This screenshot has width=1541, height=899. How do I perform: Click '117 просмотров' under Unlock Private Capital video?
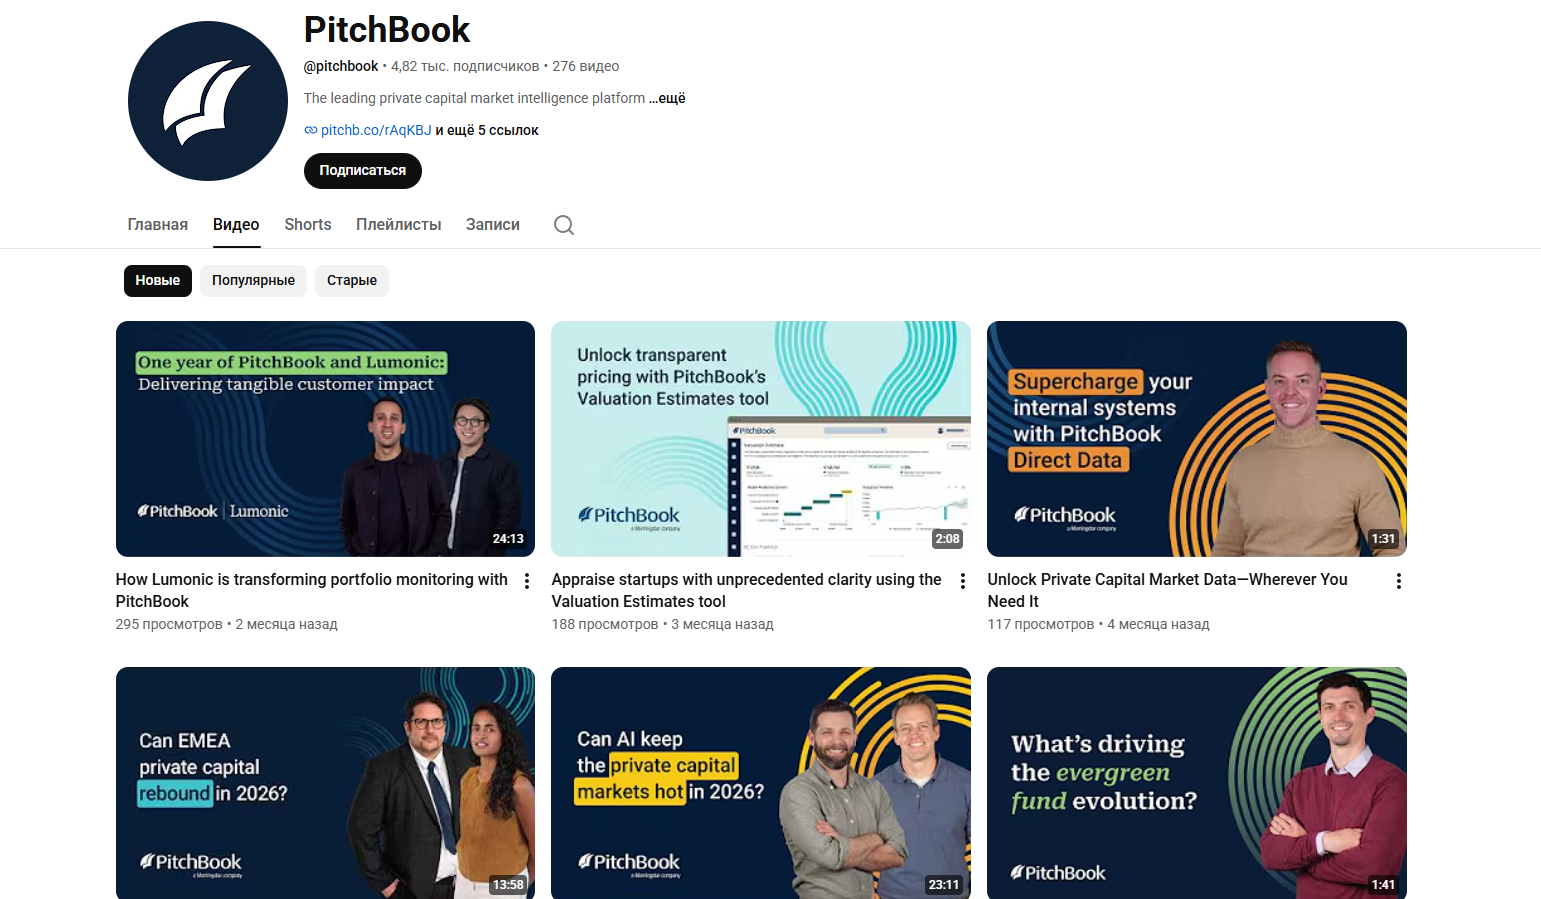(1041, 624)
